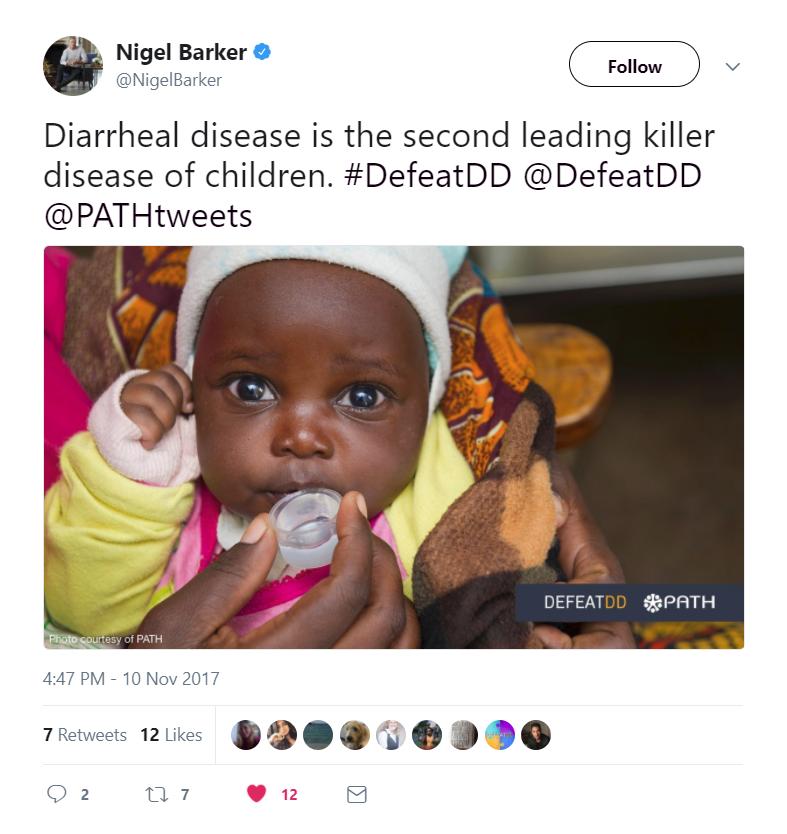Open the tweet timestamp 4:47 PM - 10 Nov 2017
787x834 pixels.
coord(131,679)
